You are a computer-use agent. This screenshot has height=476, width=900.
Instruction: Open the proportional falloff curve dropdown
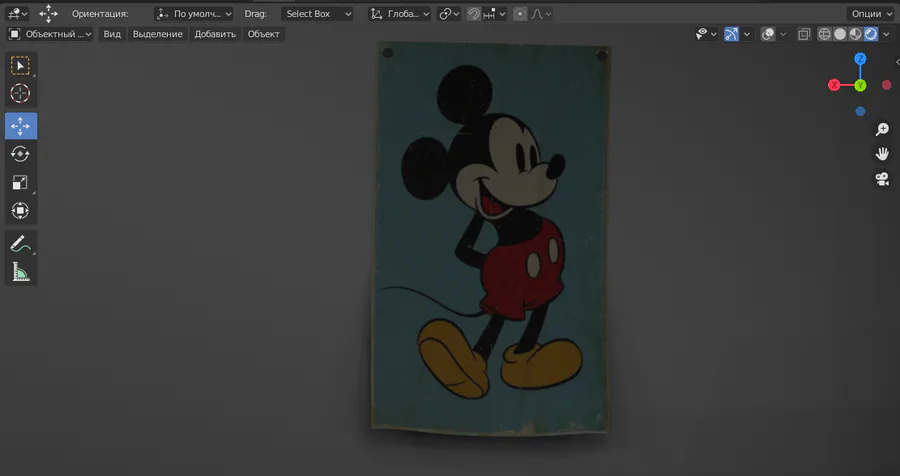541,14
